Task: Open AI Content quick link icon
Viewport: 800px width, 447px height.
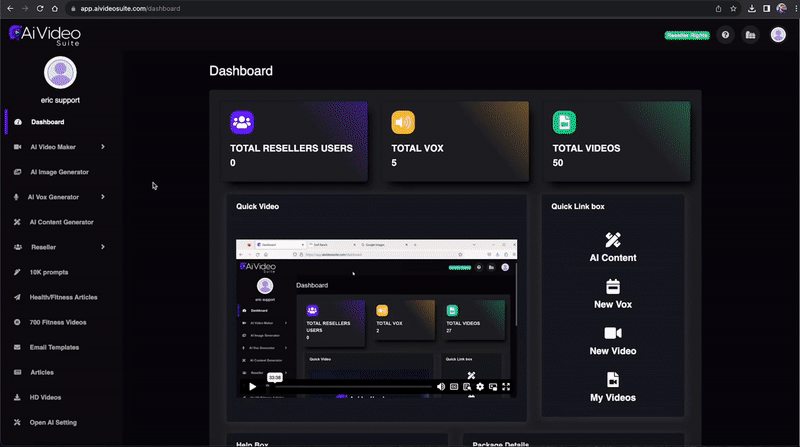Action: click(x=613, y=240)
